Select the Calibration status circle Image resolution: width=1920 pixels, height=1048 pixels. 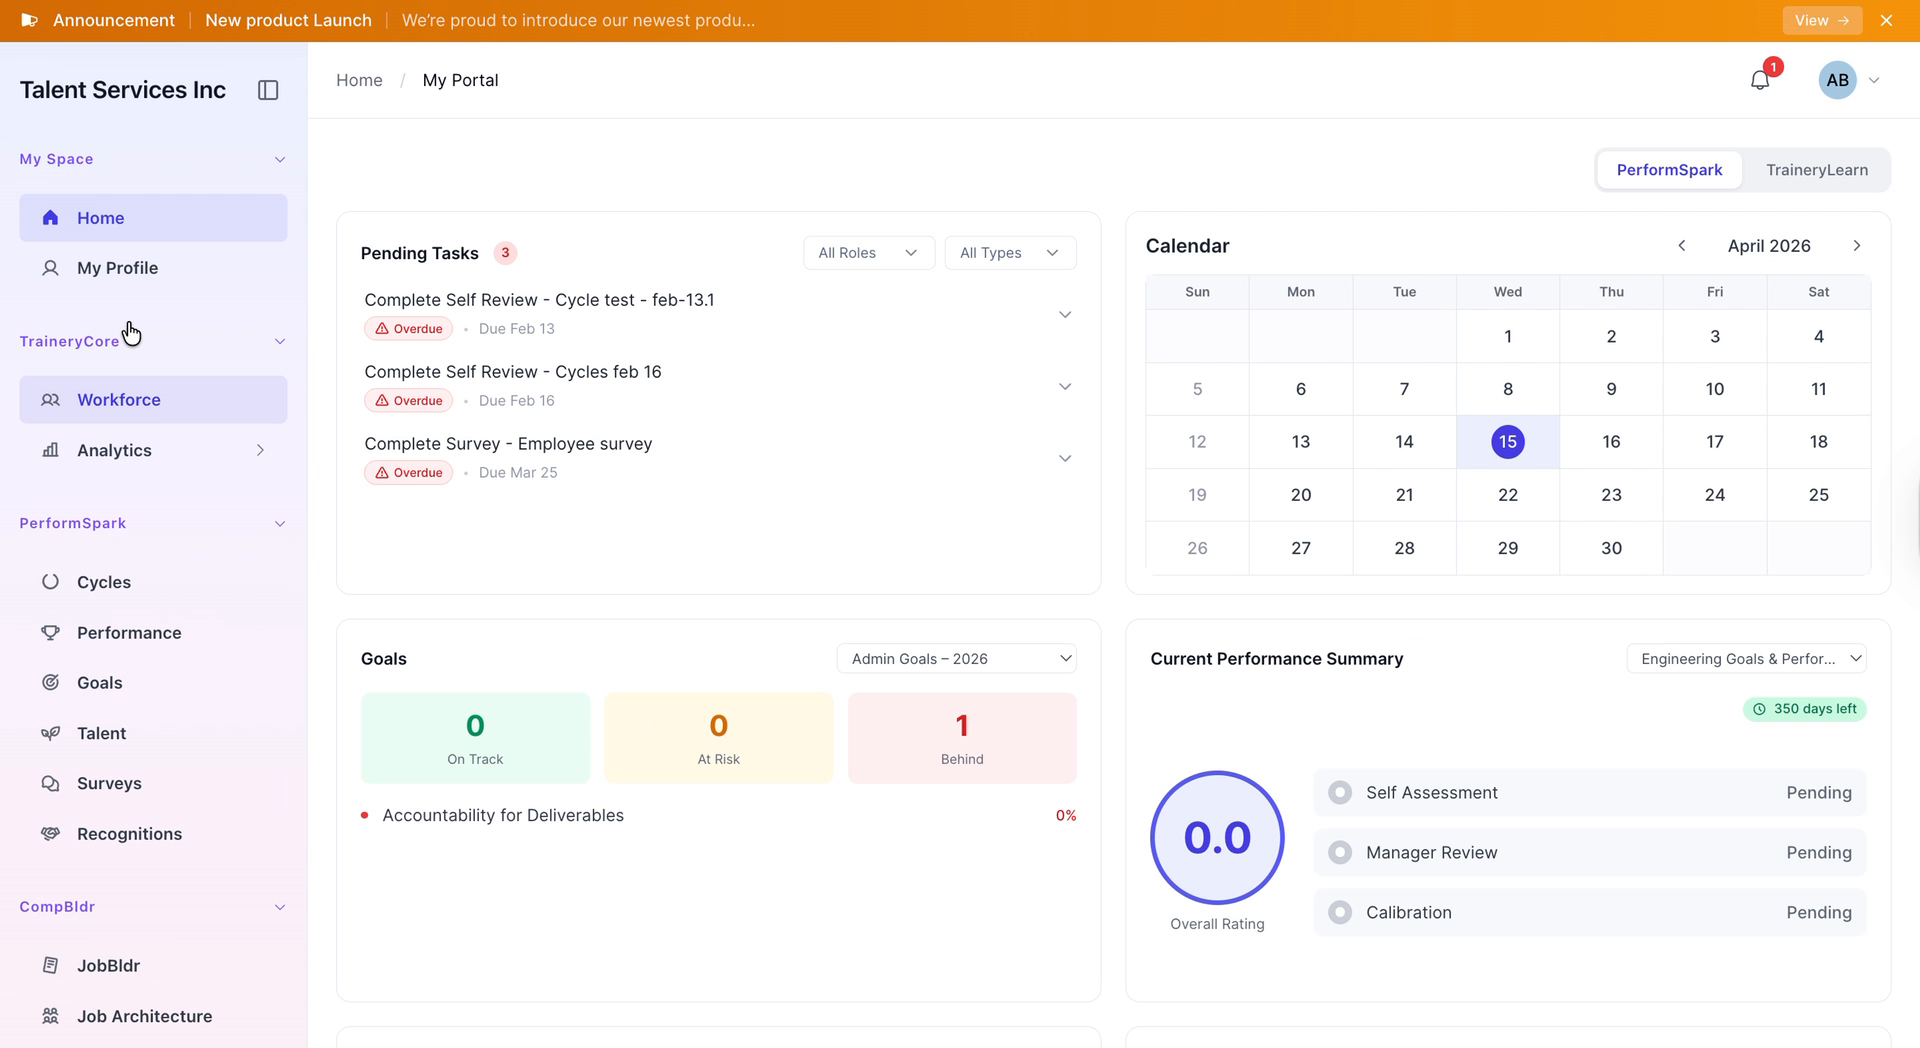[1340, 913]
